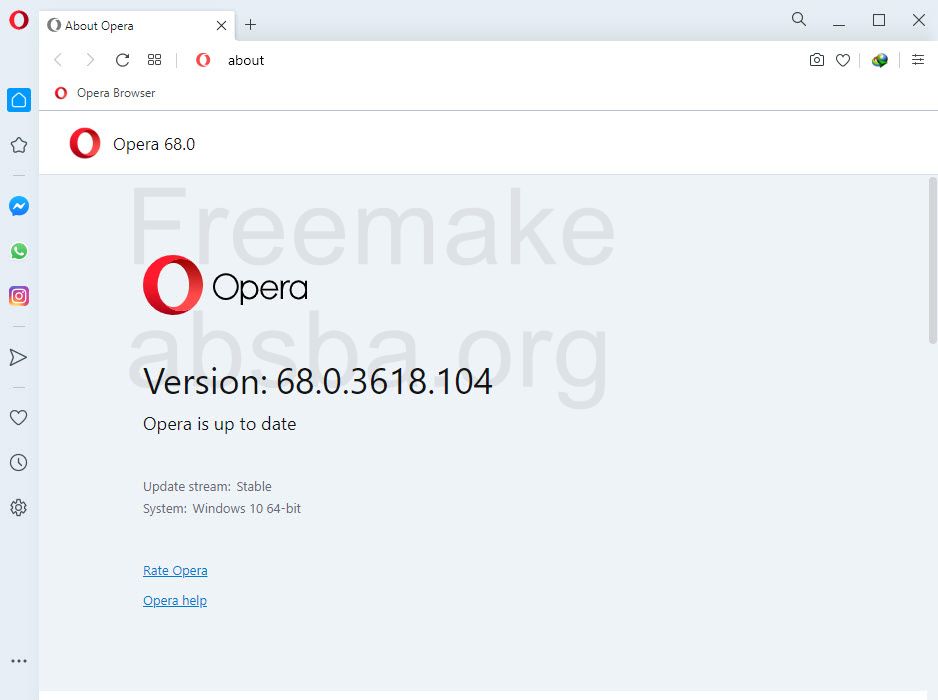Click "Opera is up to date" text
Screen dimensions: 938x700
tap(220, 424)
